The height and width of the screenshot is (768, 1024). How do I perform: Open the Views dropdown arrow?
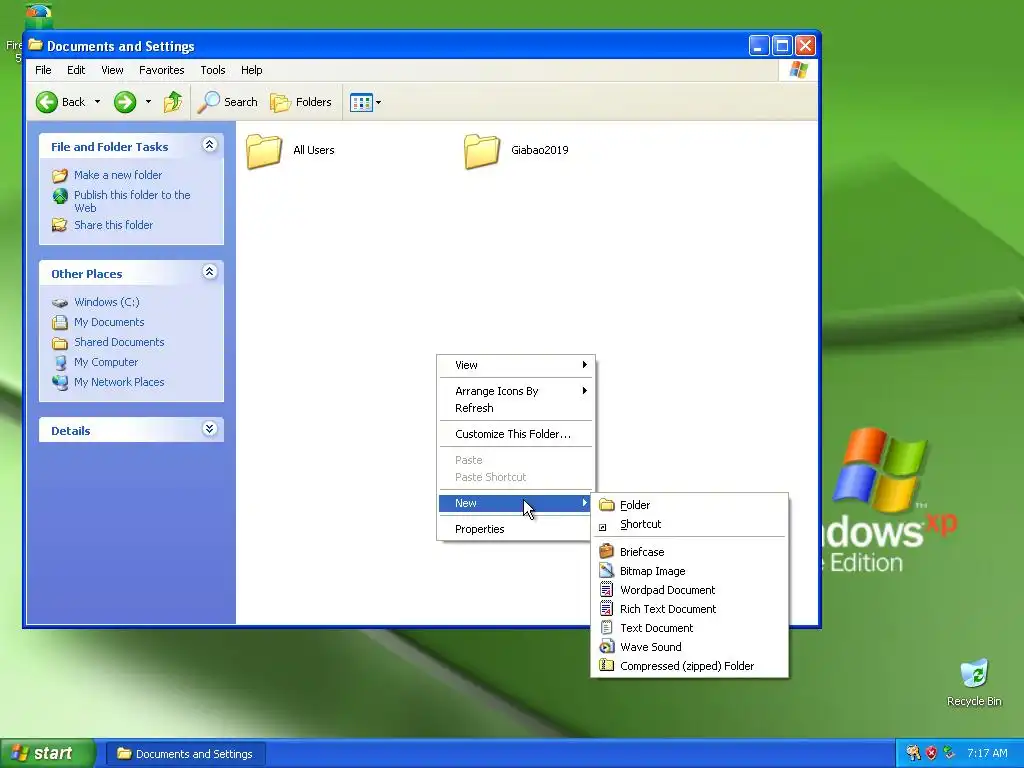pyautogui.click(x=378, y=103)
